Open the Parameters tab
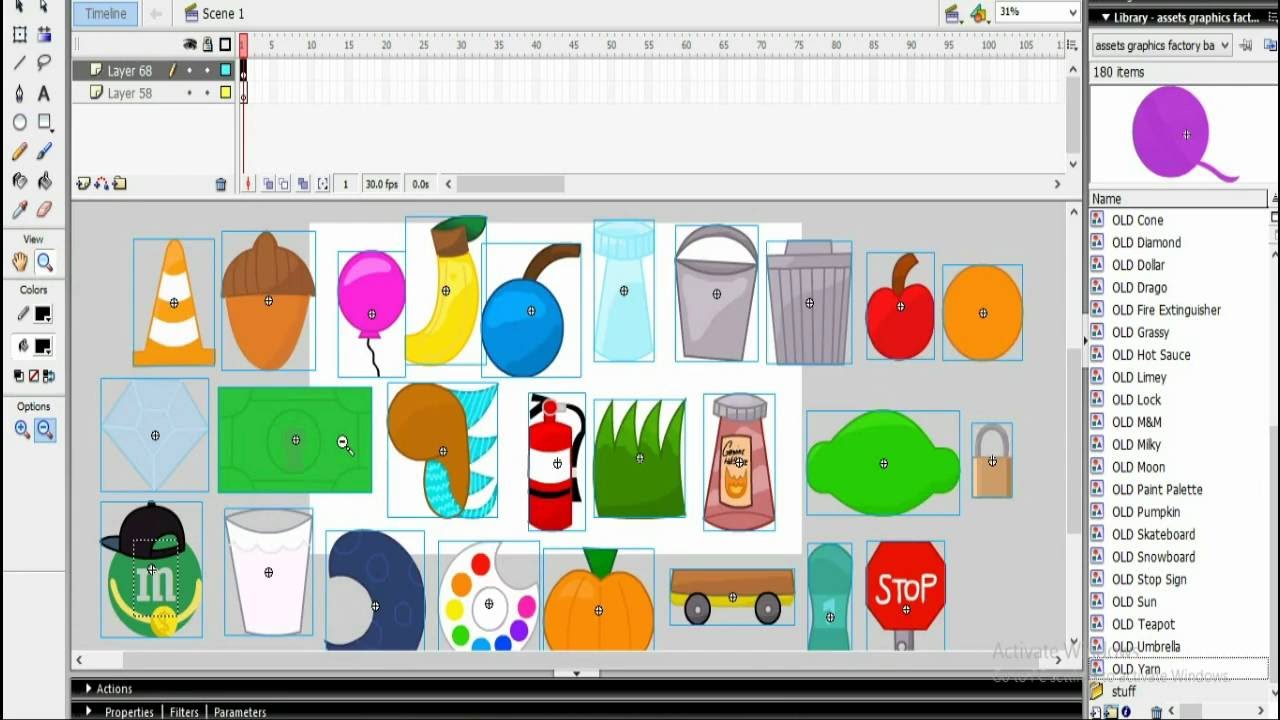1280x720 pixels. coord(240,712)
